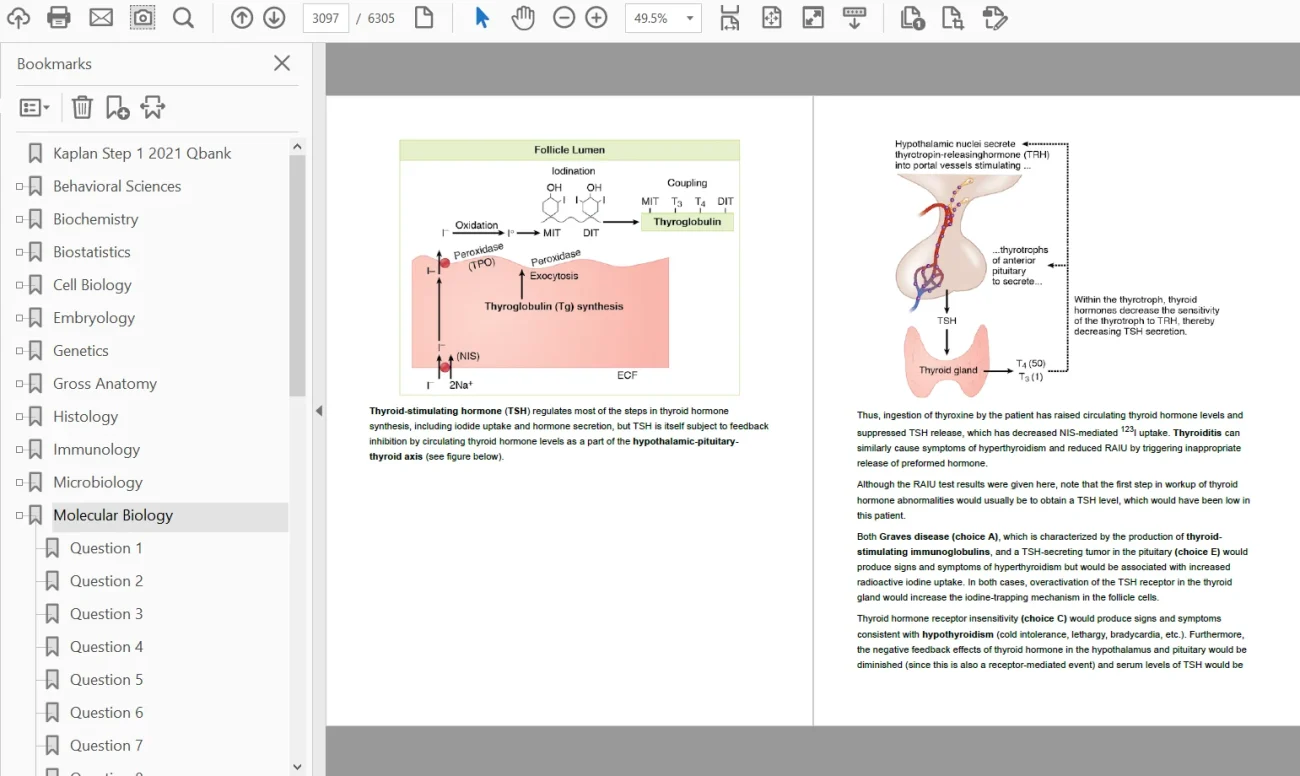Open Question 5 bookmark

pos(106,680)
